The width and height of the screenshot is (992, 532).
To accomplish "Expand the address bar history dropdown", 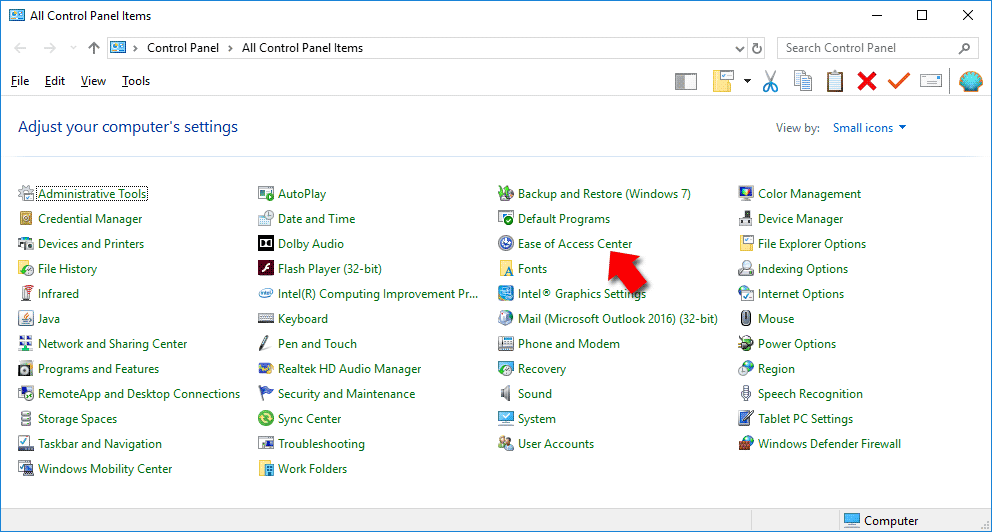I will pos(740,48).
